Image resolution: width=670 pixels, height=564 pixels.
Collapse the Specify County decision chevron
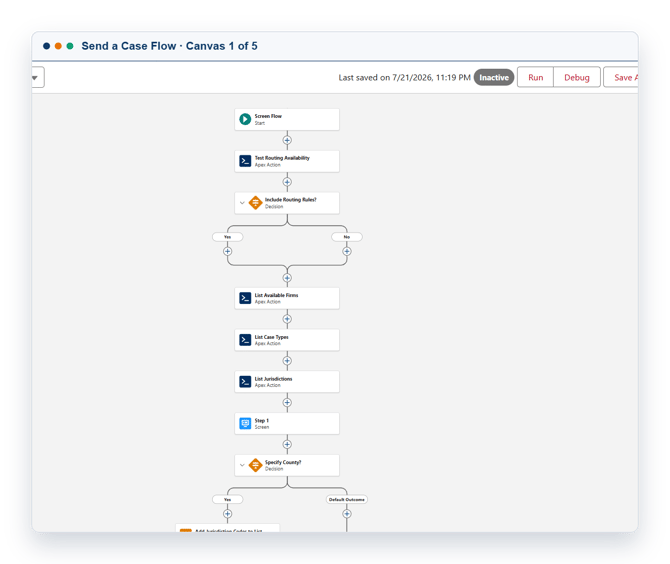[x=242, y=465]
